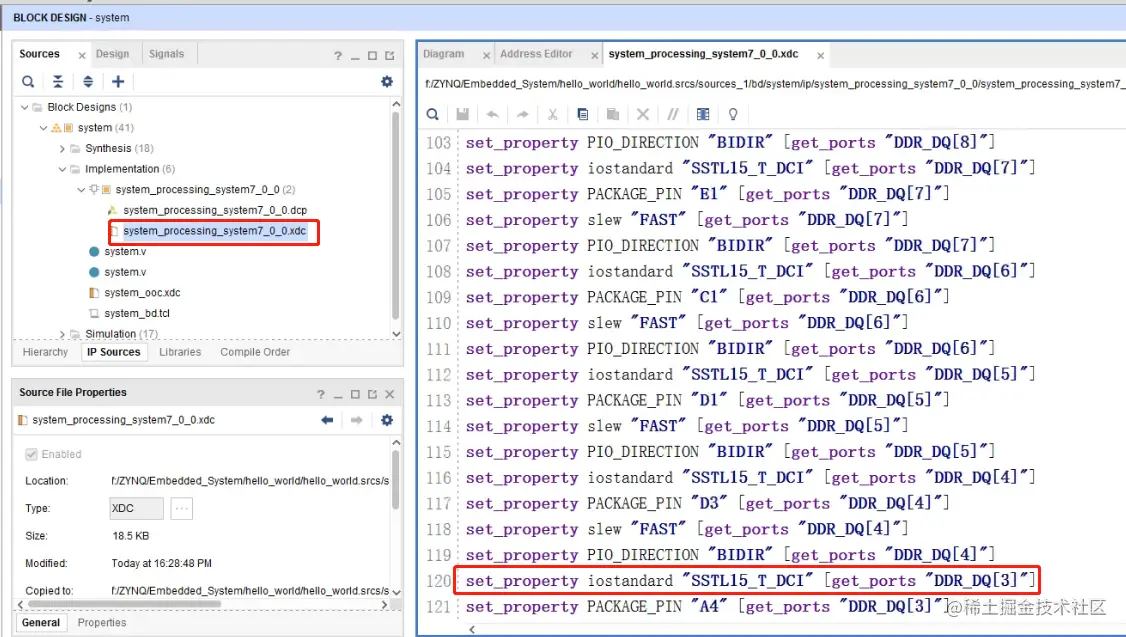The image size is (1126, 637).
Task: Toggle the Enabled checkbox
Action: pos(31,454)
